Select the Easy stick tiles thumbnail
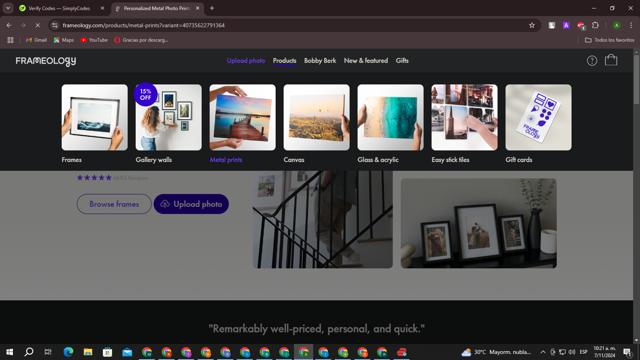Viewport: 640px width, 360px height. pos(464,117)
